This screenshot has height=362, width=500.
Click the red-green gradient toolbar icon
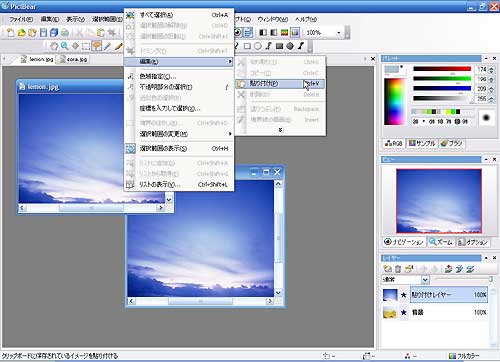click(x=284, y=32)
